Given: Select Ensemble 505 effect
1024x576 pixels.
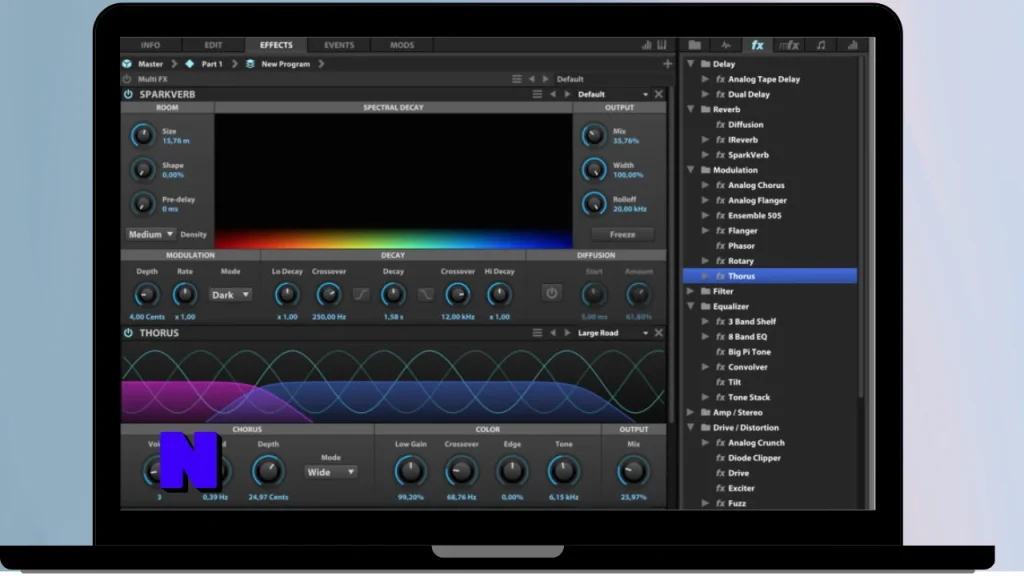Looking at the screenshot, I should (754, 216).
